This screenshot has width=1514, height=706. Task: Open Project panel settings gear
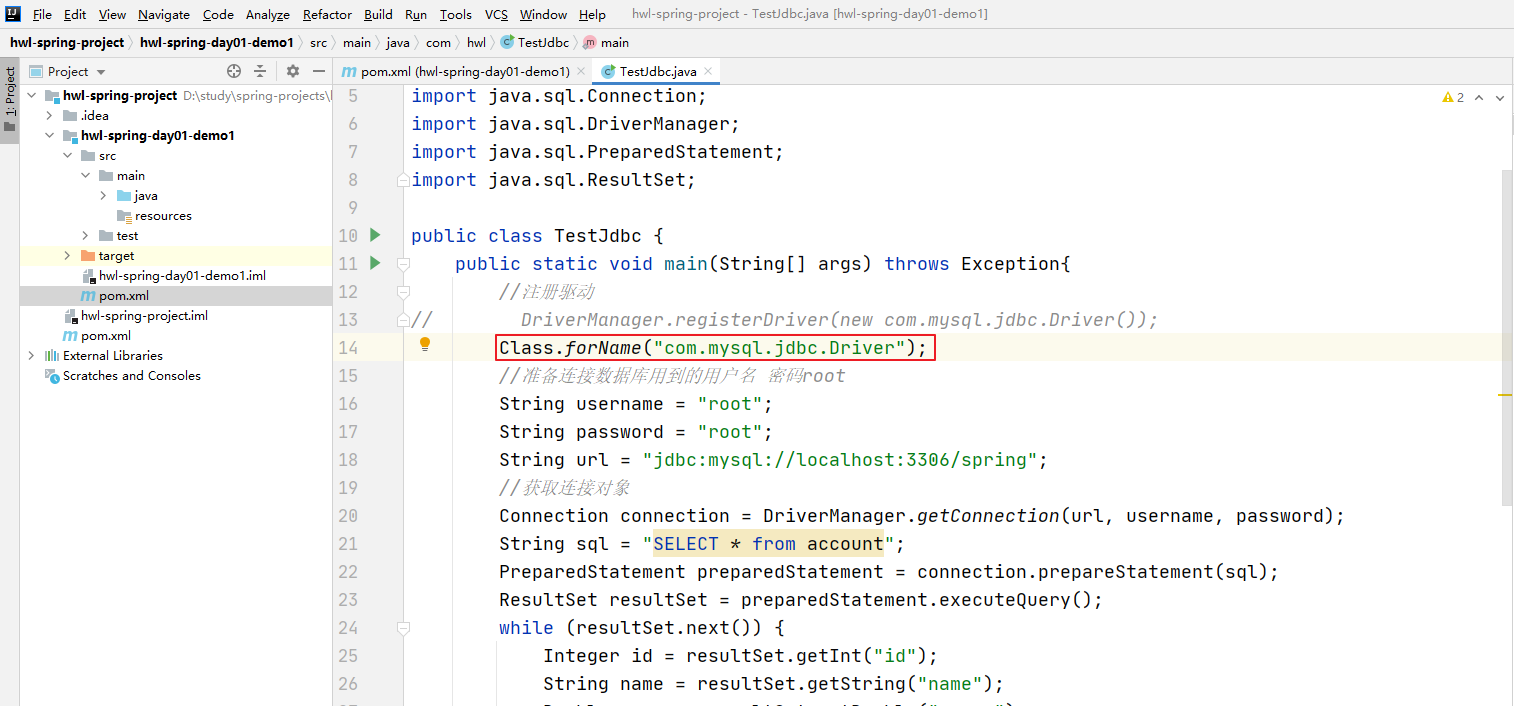tap(293, 71)
